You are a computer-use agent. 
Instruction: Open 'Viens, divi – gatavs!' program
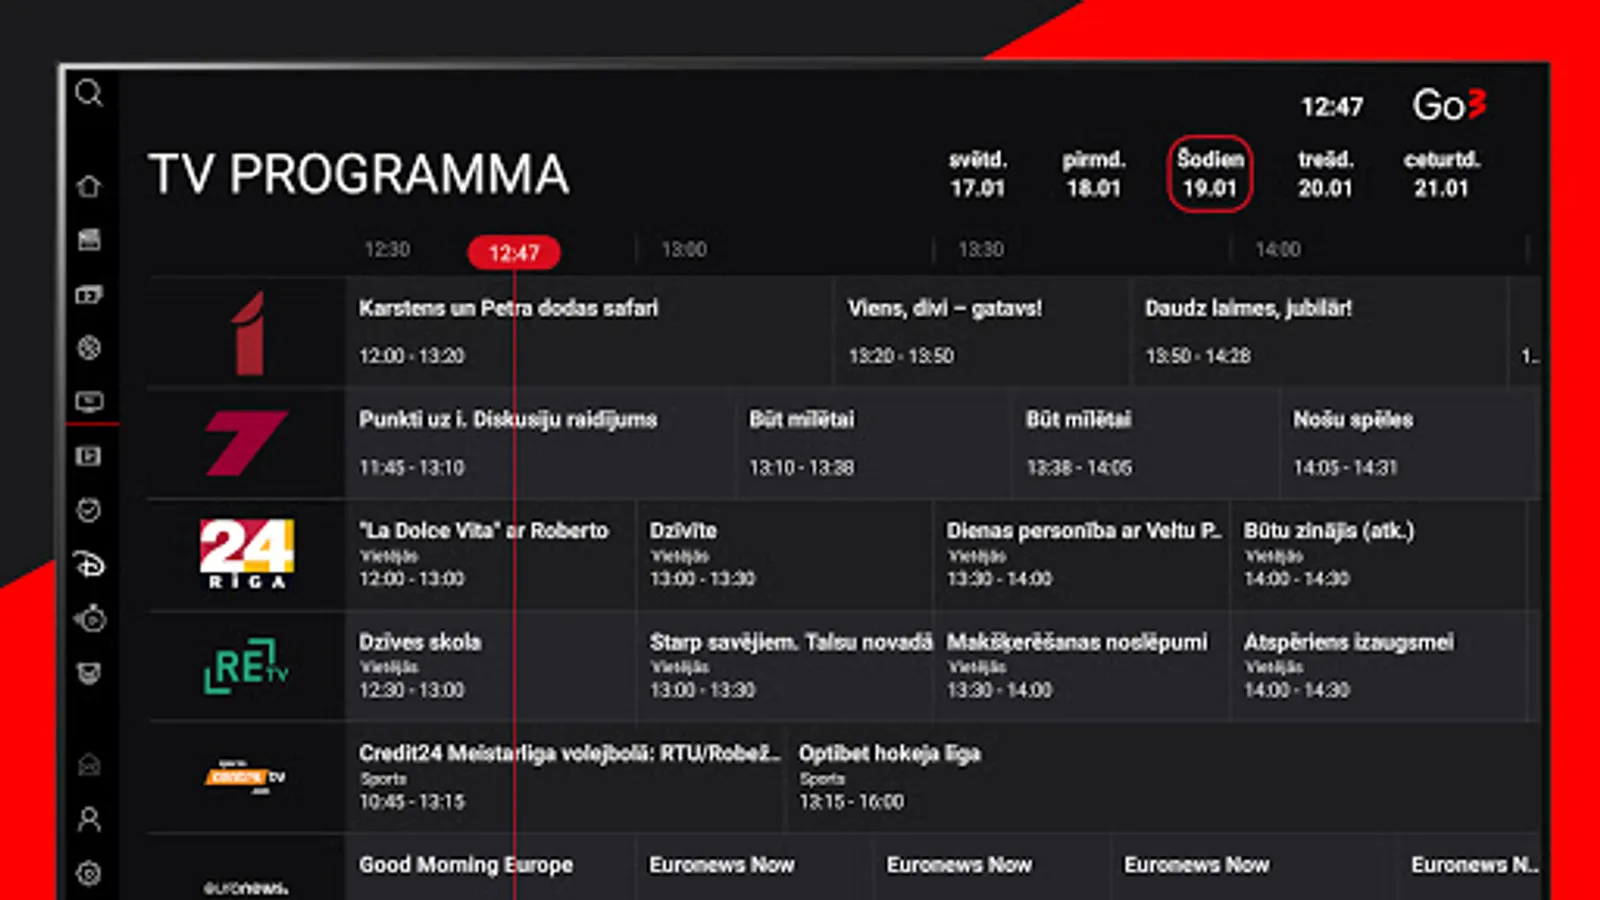pos(983,332)
